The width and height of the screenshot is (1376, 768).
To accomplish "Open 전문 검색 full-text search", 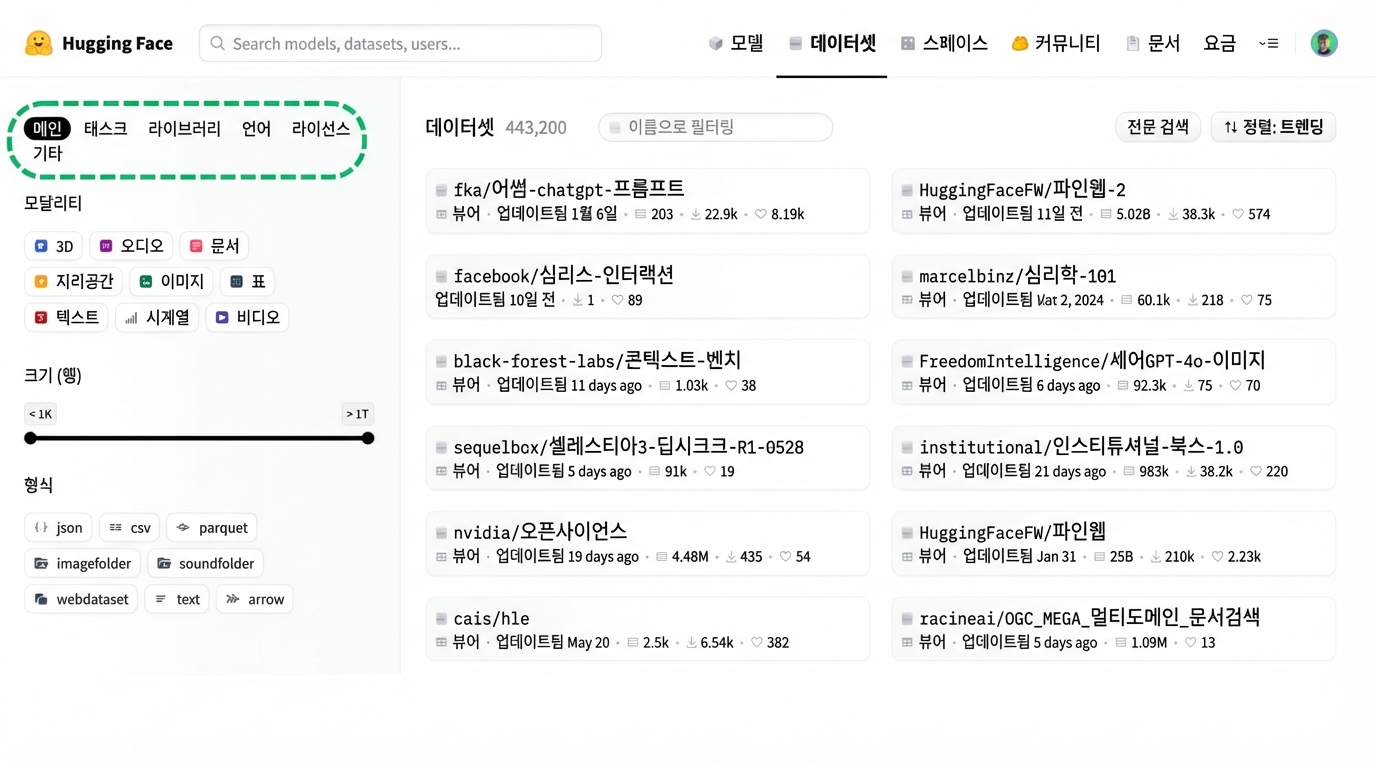I will coord(1157,127).
